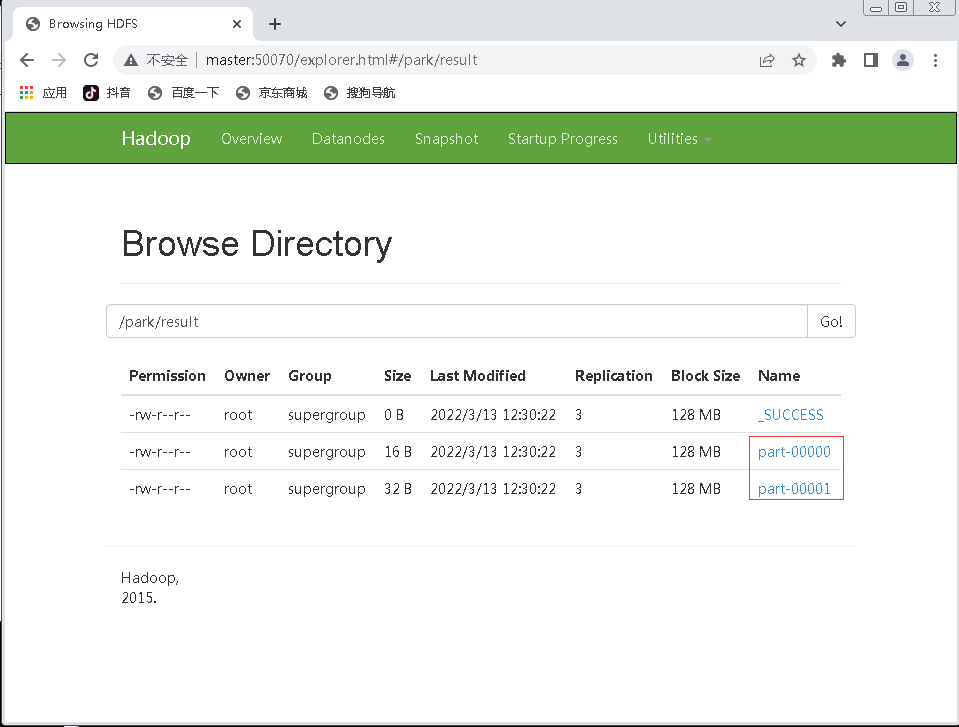Open the part-00000 file link
959x727 pixels.
pyautogui.click(x=794, y=452)
